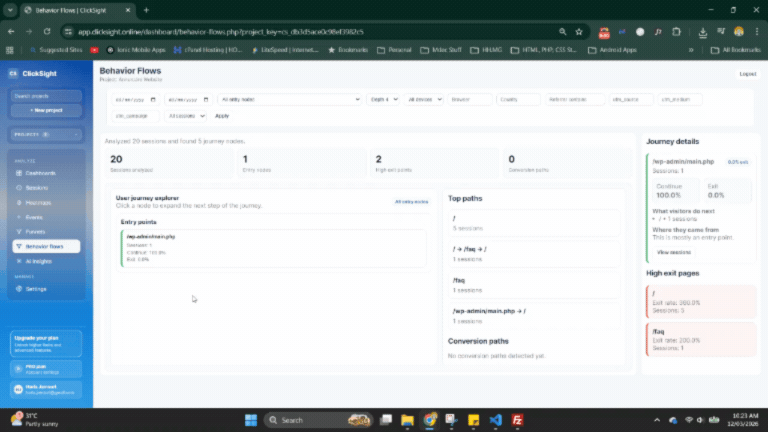The width and height of the screenshot is (768, 432).
Task: Expand the All devices dropdown
Action: pyautogui.click(x=423, y=100)
